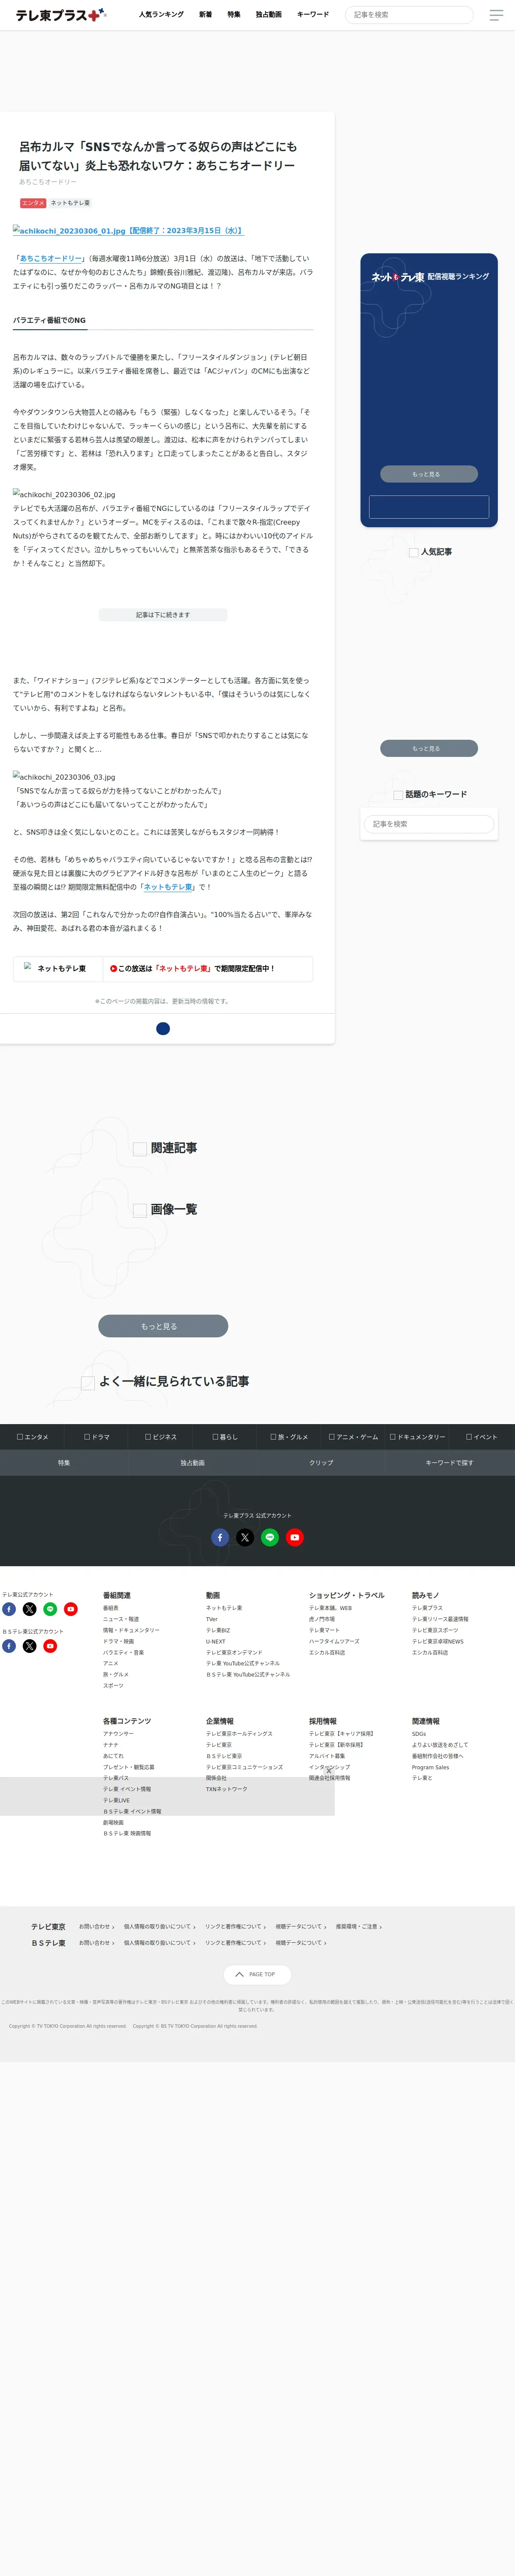Viewport: 515px width, 2576px height.
Task: Click the テレビ東京 logo in bottom footer
Action: (48, 1926)
